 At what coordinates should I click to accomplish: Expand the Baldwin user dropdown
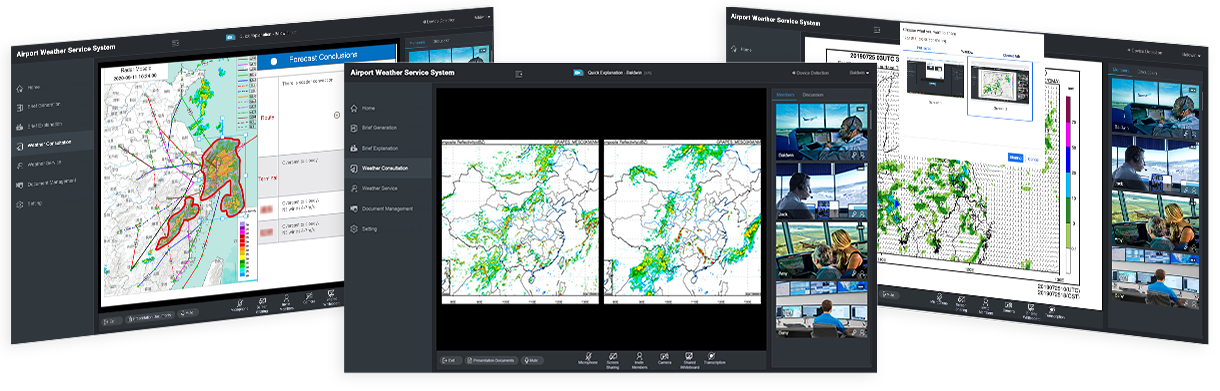[x=859, y=73]
